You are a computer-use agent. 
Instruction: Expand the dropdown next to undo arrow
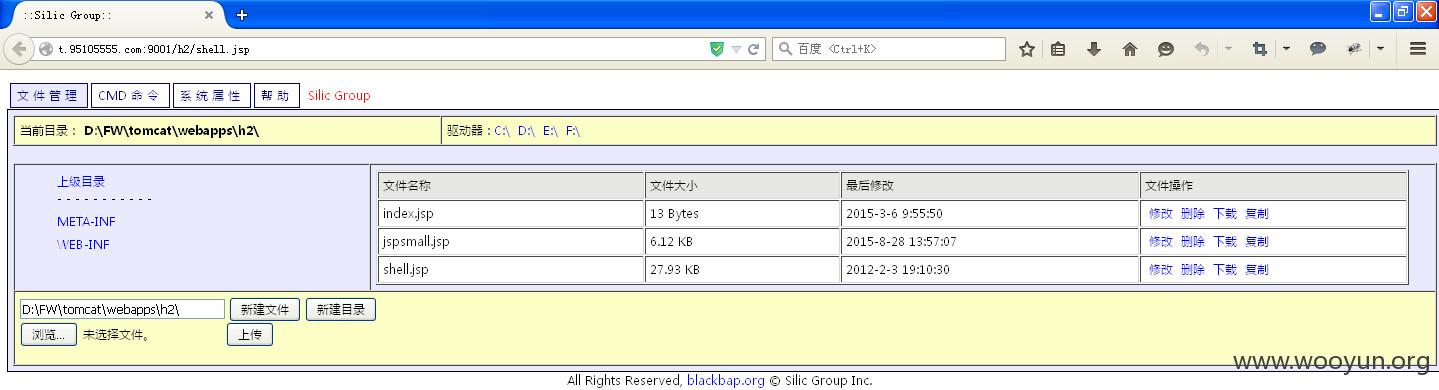tap(1228, 49)
